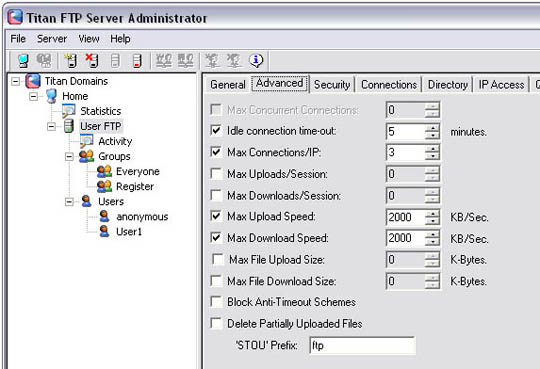Image resolution: width=540 pixels, height=369 pixels.
Task: Uncheck the Max Upload Speed checkbox
Action: click(x=216, y=216)
